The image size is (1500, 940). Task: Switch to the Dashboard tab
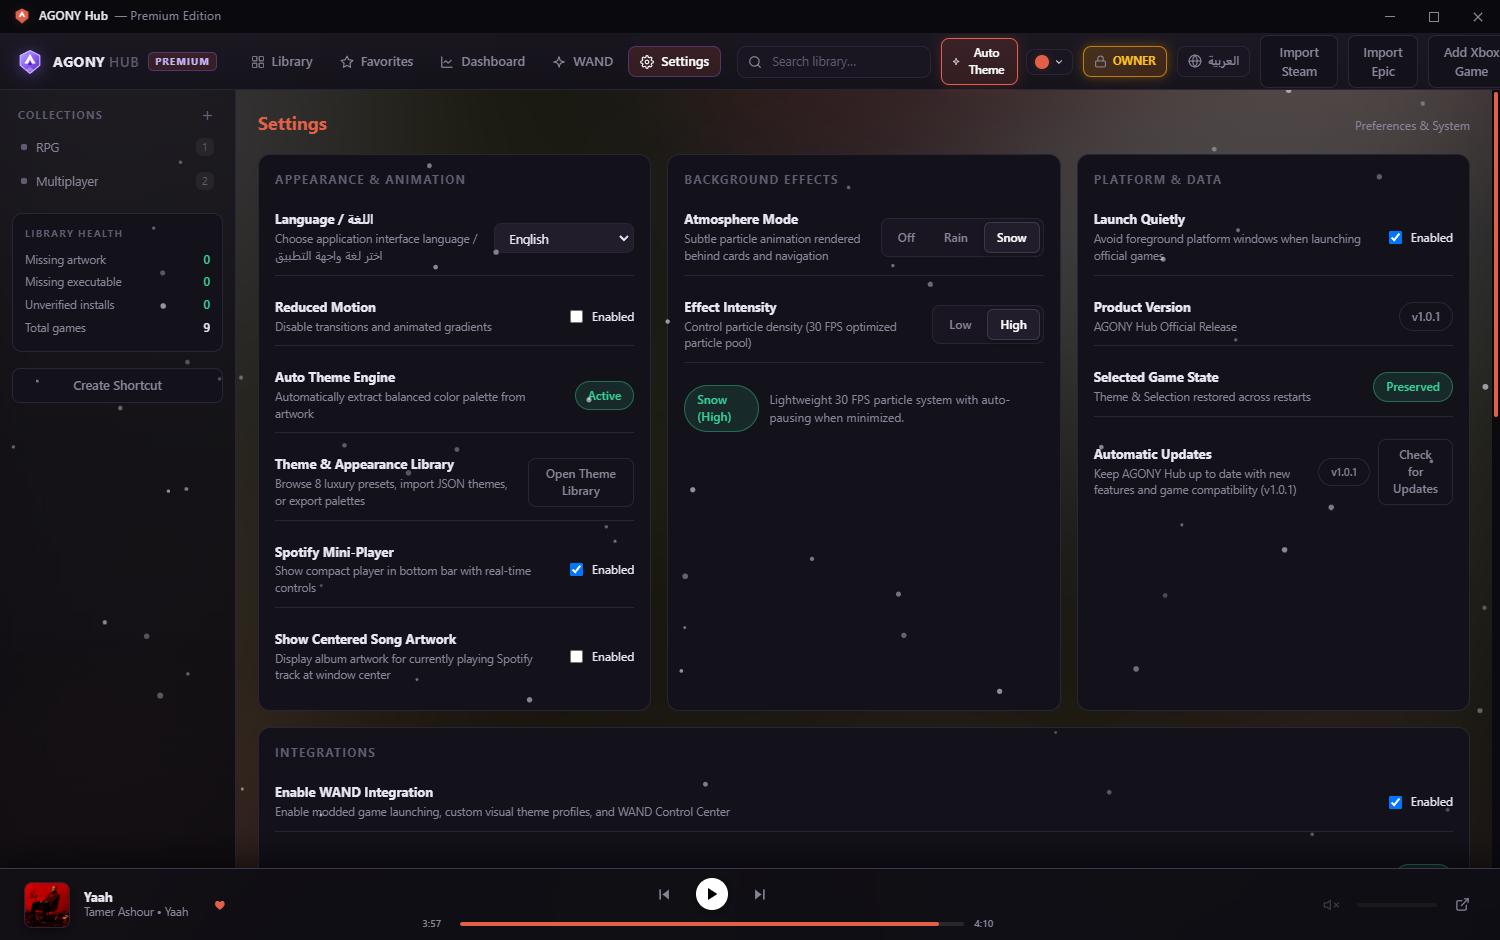pyautogui.click(x=482, y=62)
